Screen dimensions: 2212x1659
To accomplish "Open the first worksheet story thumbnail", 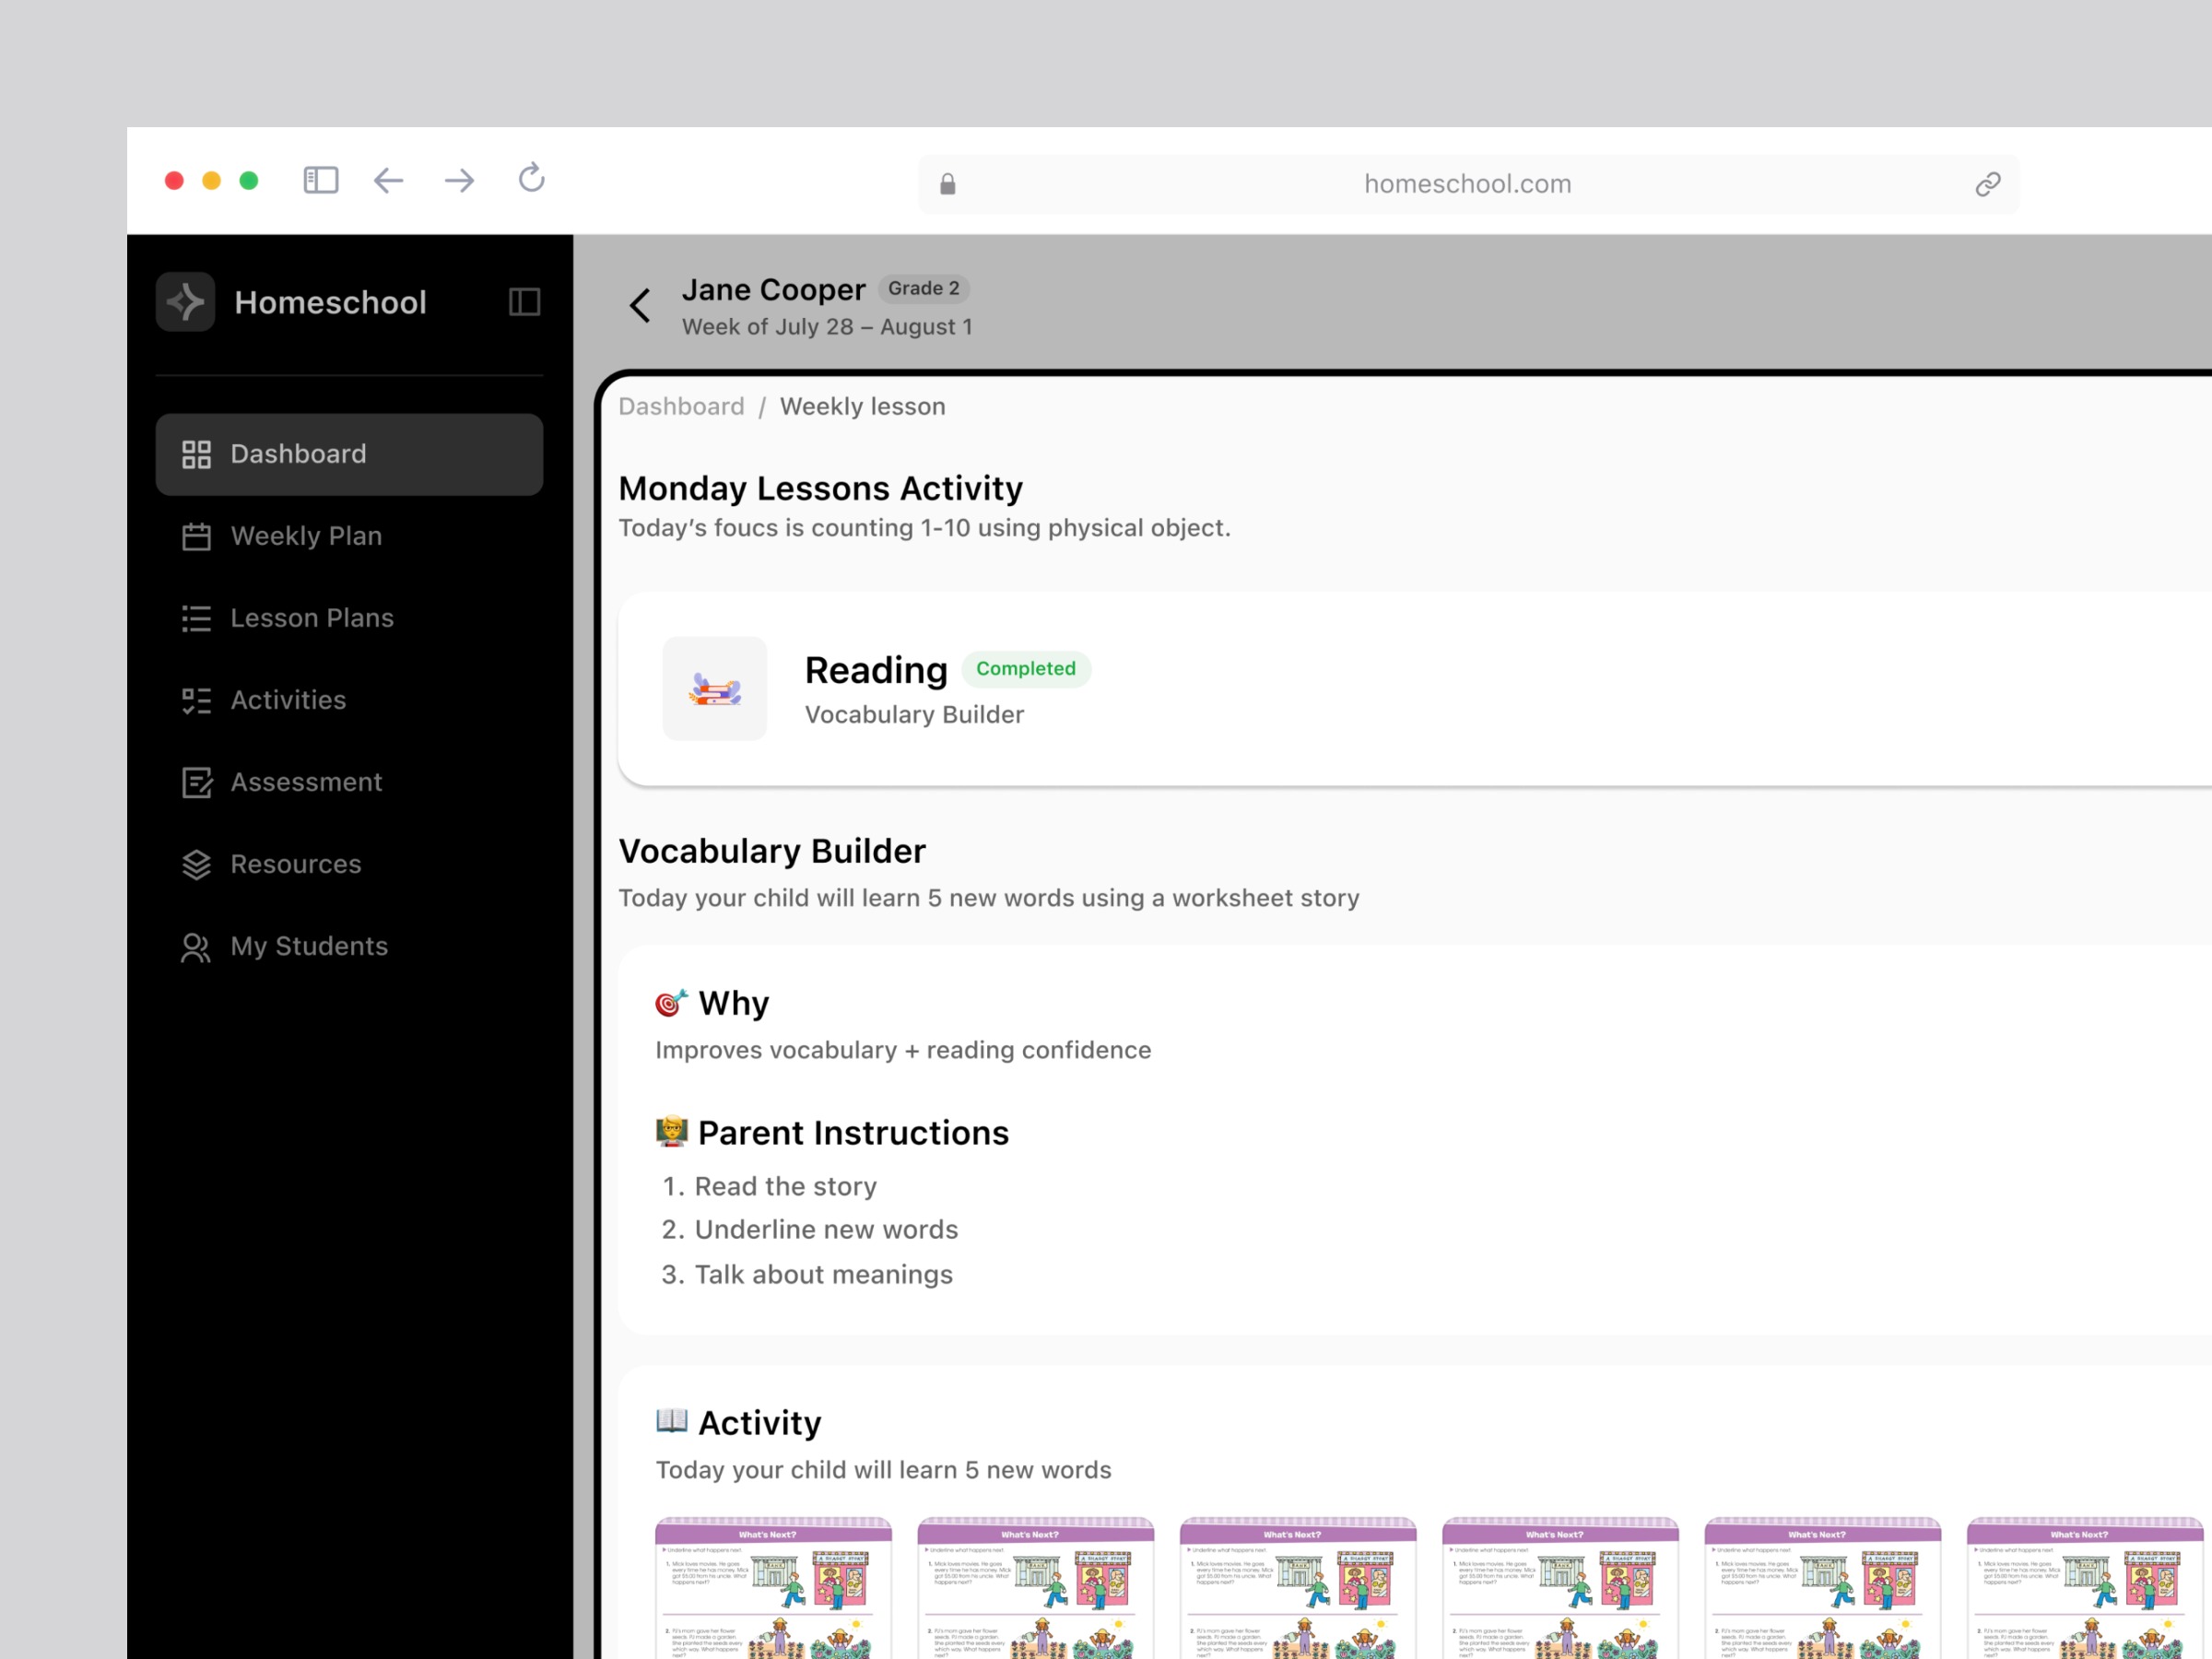I will pyautogui.click(x=773, y=1590).
